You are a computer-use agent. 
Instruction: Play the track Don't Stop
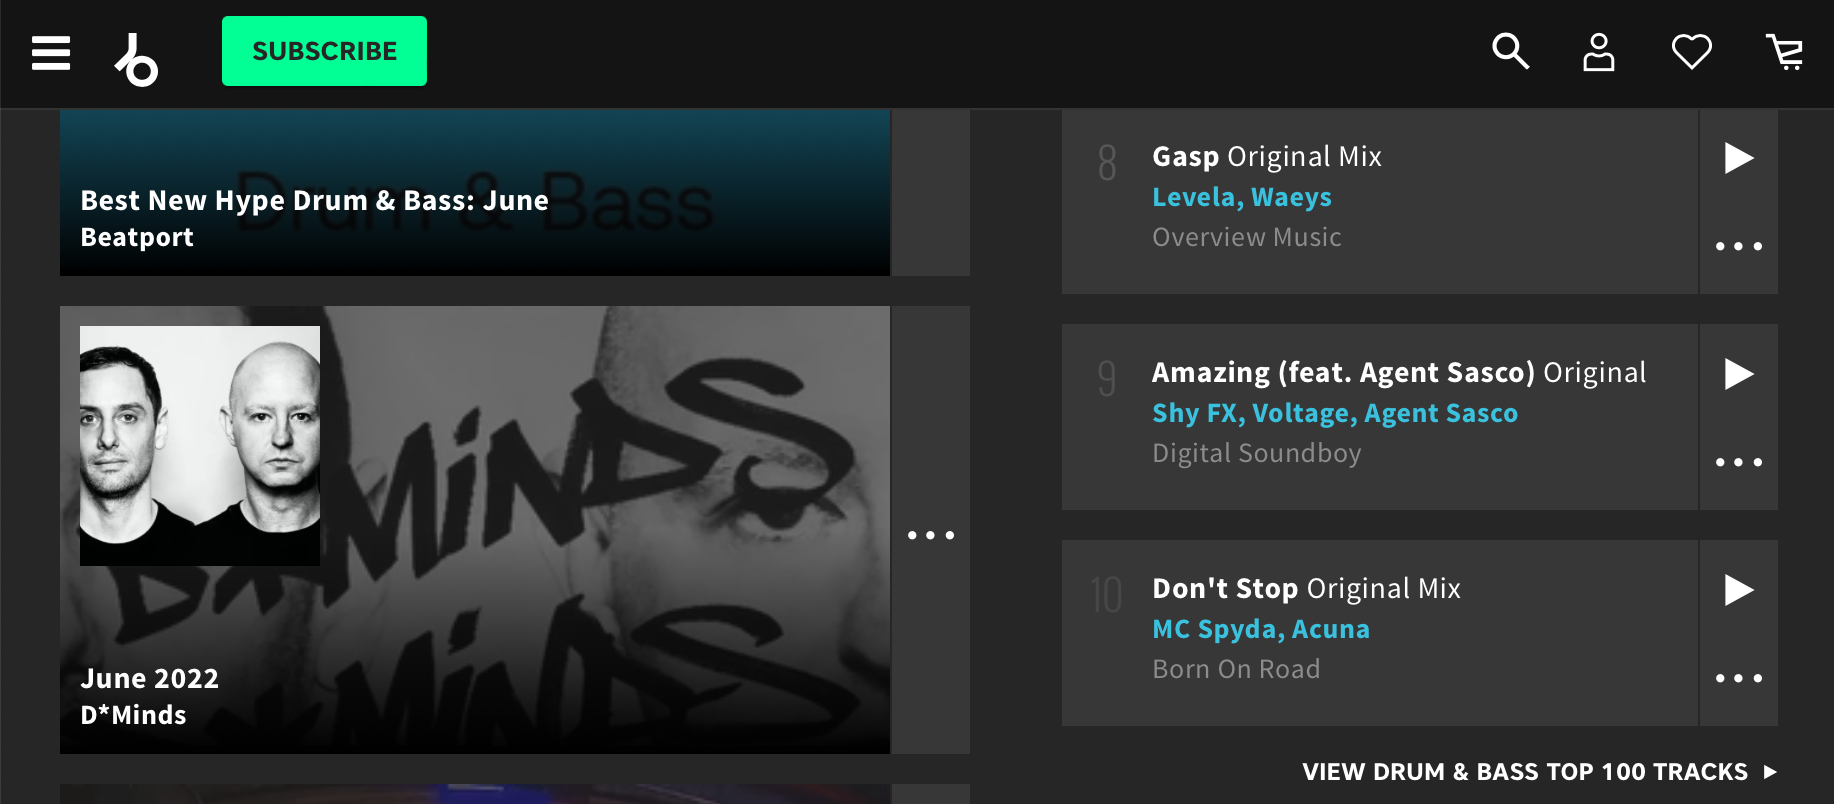[1739, 590]
